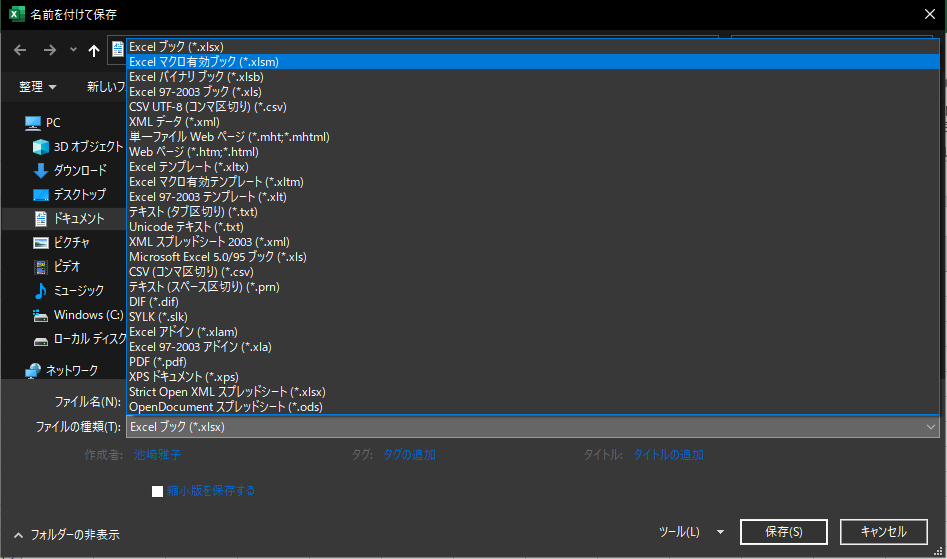
Task: Open デスクトップ folder
Action: [x=69, y=194]
